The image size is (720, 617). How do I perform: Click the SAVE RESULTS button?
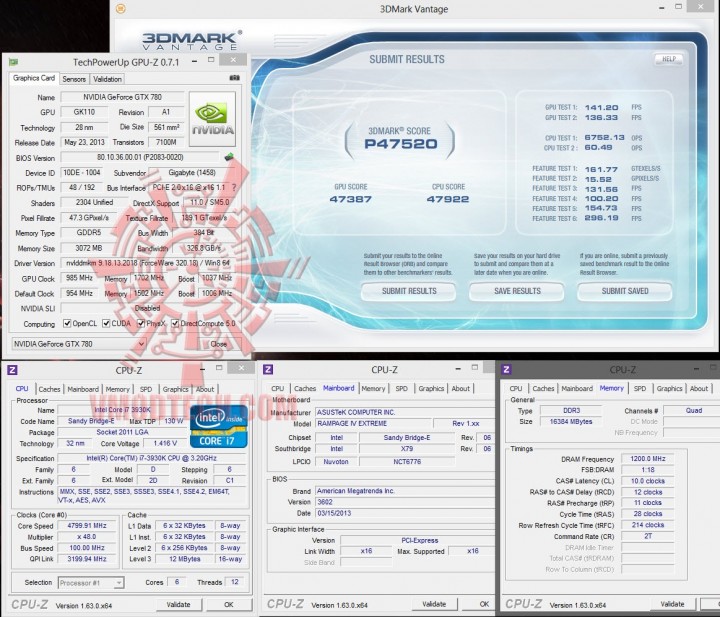(x=517, y=292)
